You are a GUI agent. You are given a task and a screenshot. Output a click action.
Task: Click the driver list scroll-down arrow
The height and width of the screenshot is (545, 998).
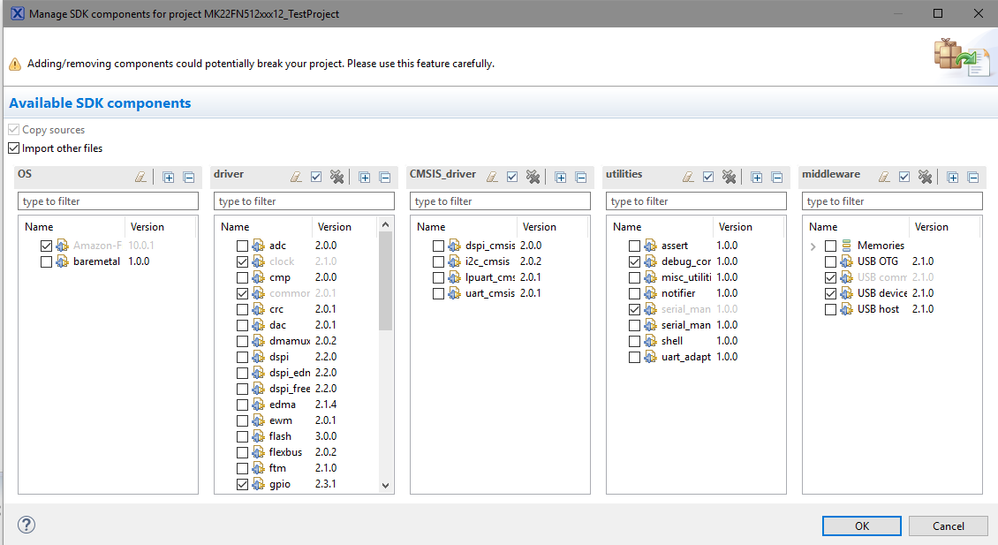tap(385, 485)
